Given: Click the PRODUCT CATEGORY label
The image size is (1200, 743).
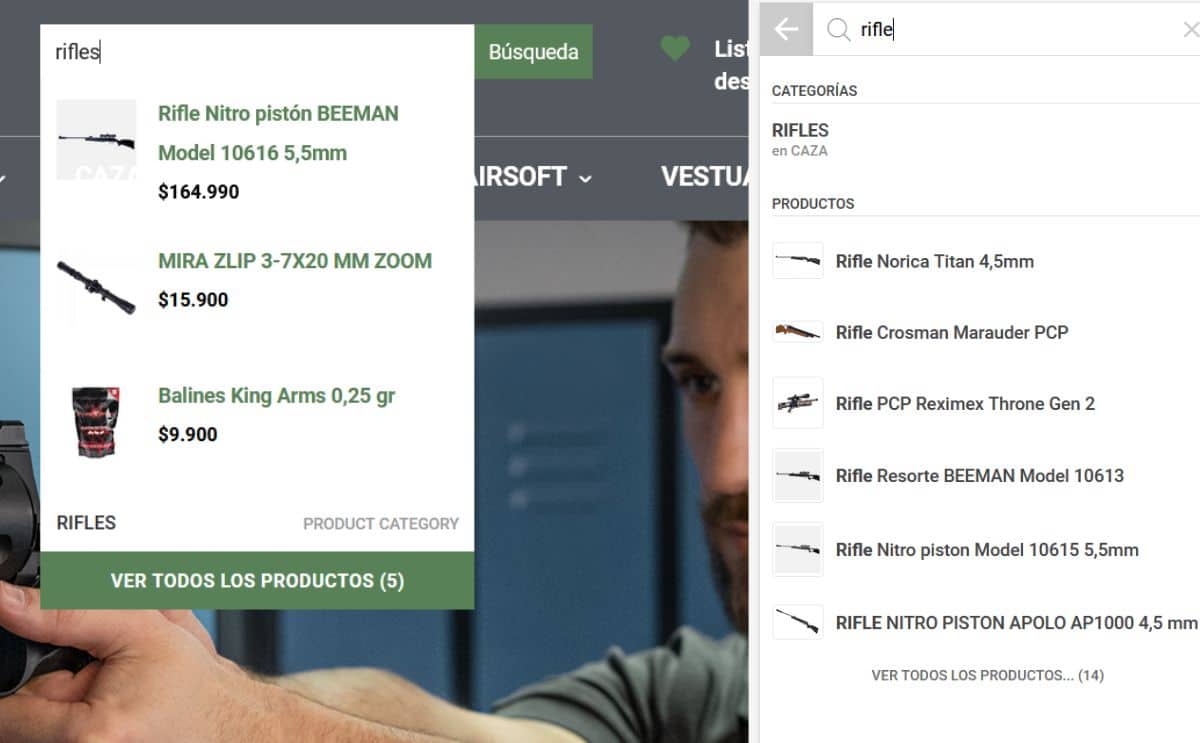Looking at the screenshot, I should pos(381,523).
